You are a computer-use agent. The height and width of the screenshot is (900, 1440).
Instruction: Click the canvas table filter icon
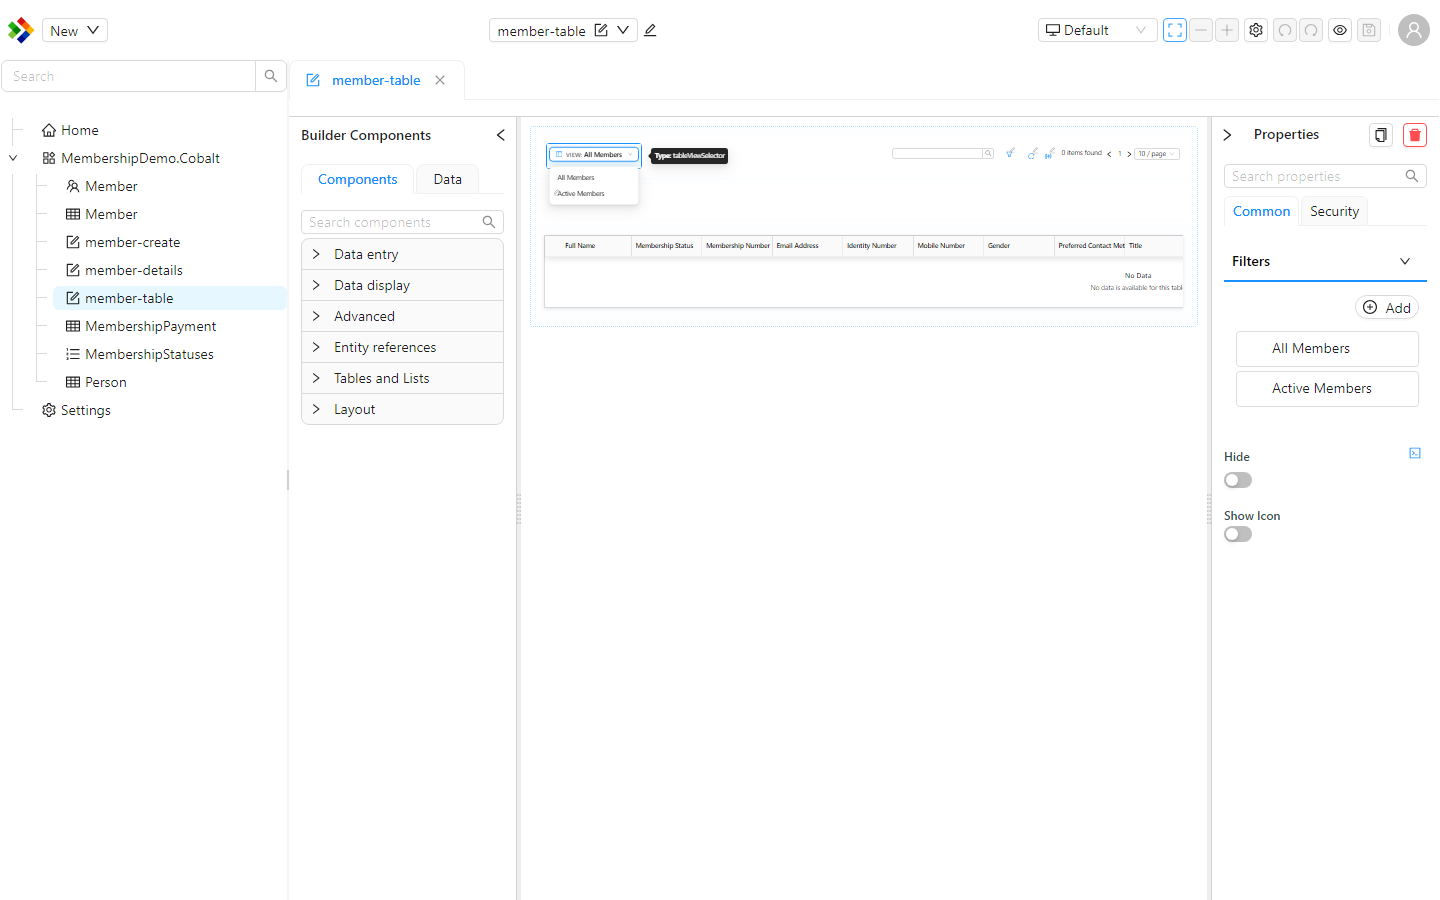(x=1010, y=153)
